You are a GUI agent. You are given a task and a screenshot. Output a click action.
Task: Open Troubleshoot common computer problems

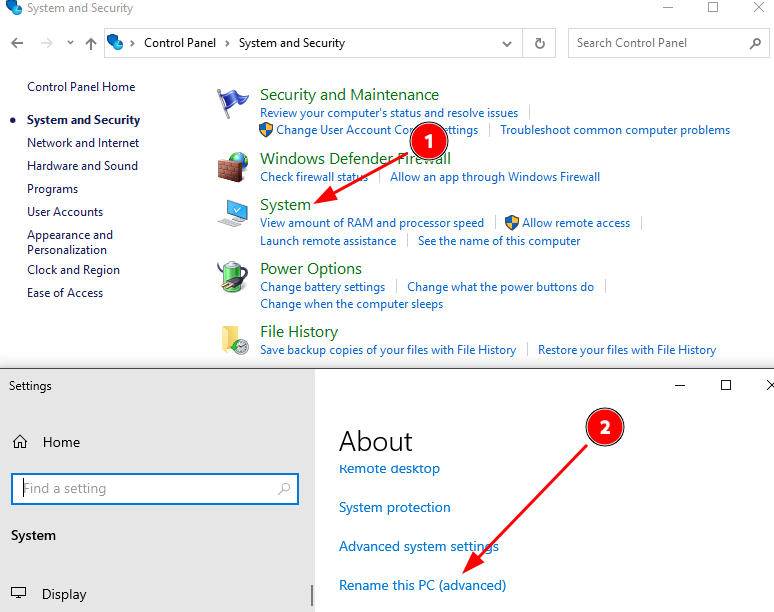[615, 130]
